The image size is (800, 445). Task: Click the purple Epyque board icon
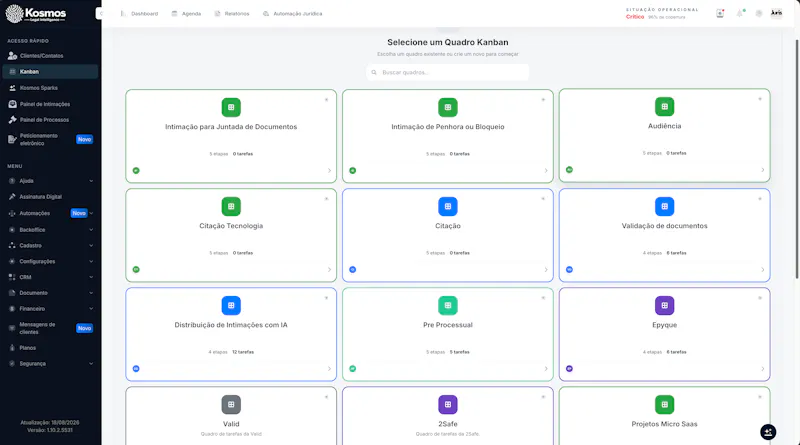click(664, 305)
